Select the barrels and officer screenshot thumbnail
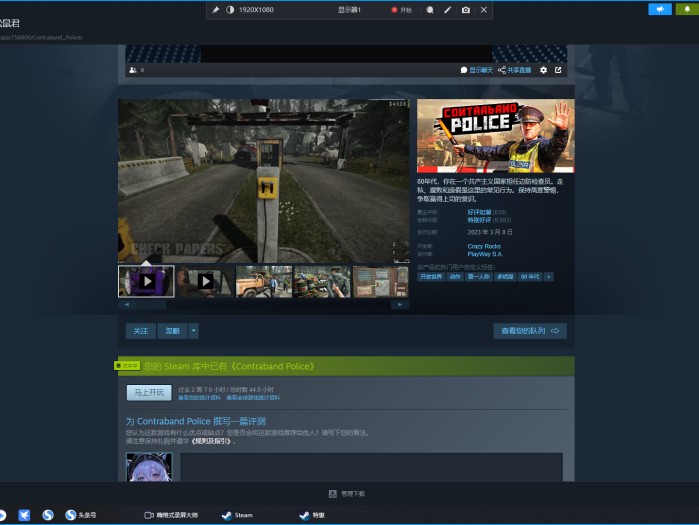Image resolution: width=699 pixels, height=525 pixels. pyautogui.click(x=322, y=281)
